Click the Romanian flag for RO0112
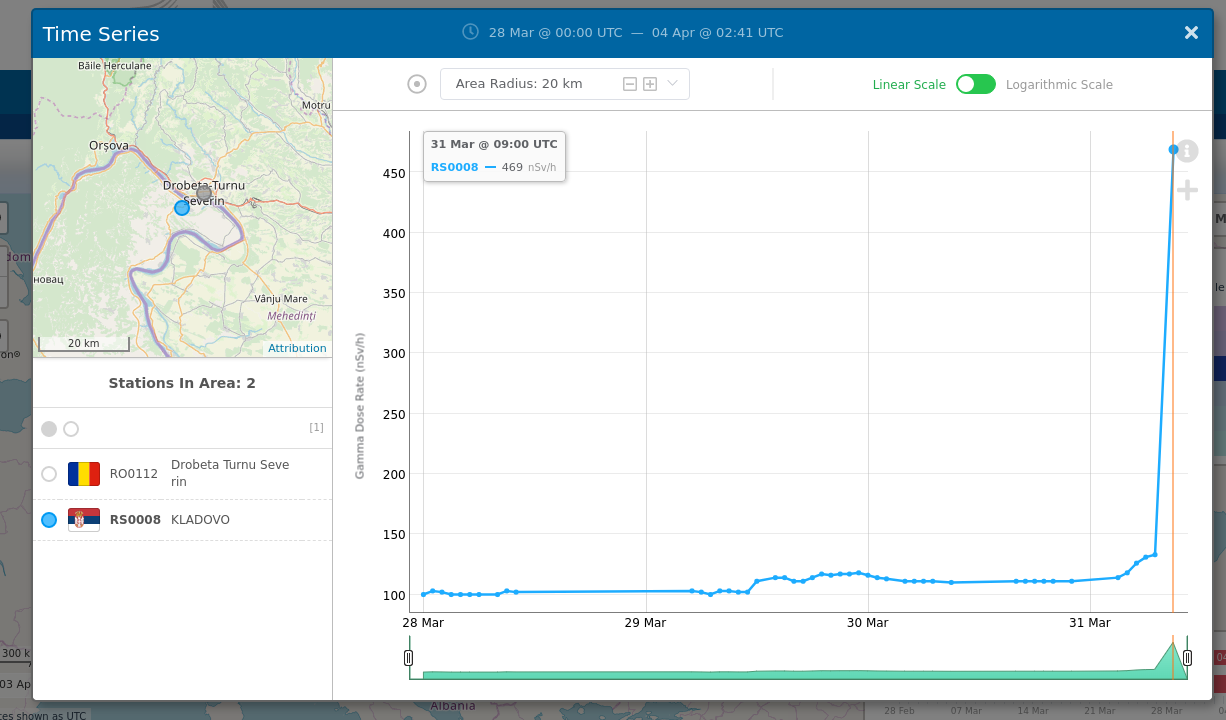The height and width of the screenshot is (720, 1226). (x=84, y=474)
